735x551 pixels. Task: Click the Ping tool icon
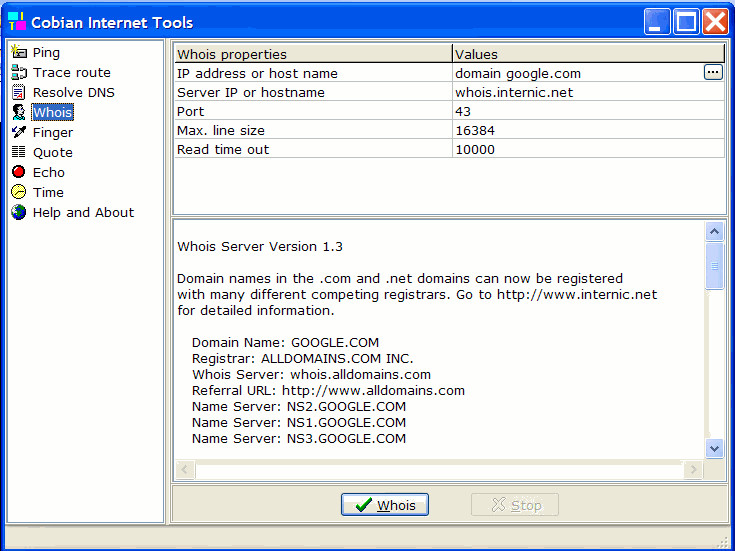(x=19, y=52)
